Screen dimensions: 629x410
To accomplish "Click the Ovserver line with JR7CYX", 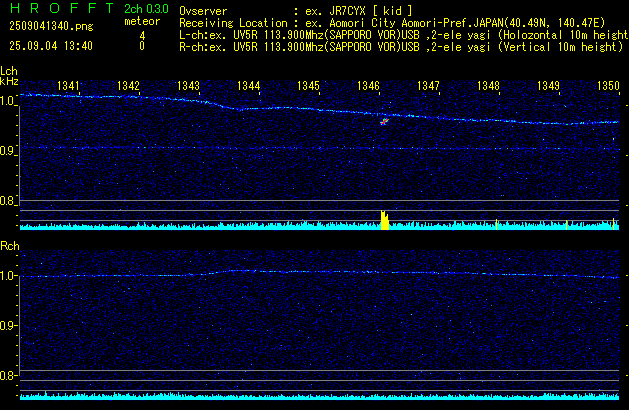I will [296, 11].
